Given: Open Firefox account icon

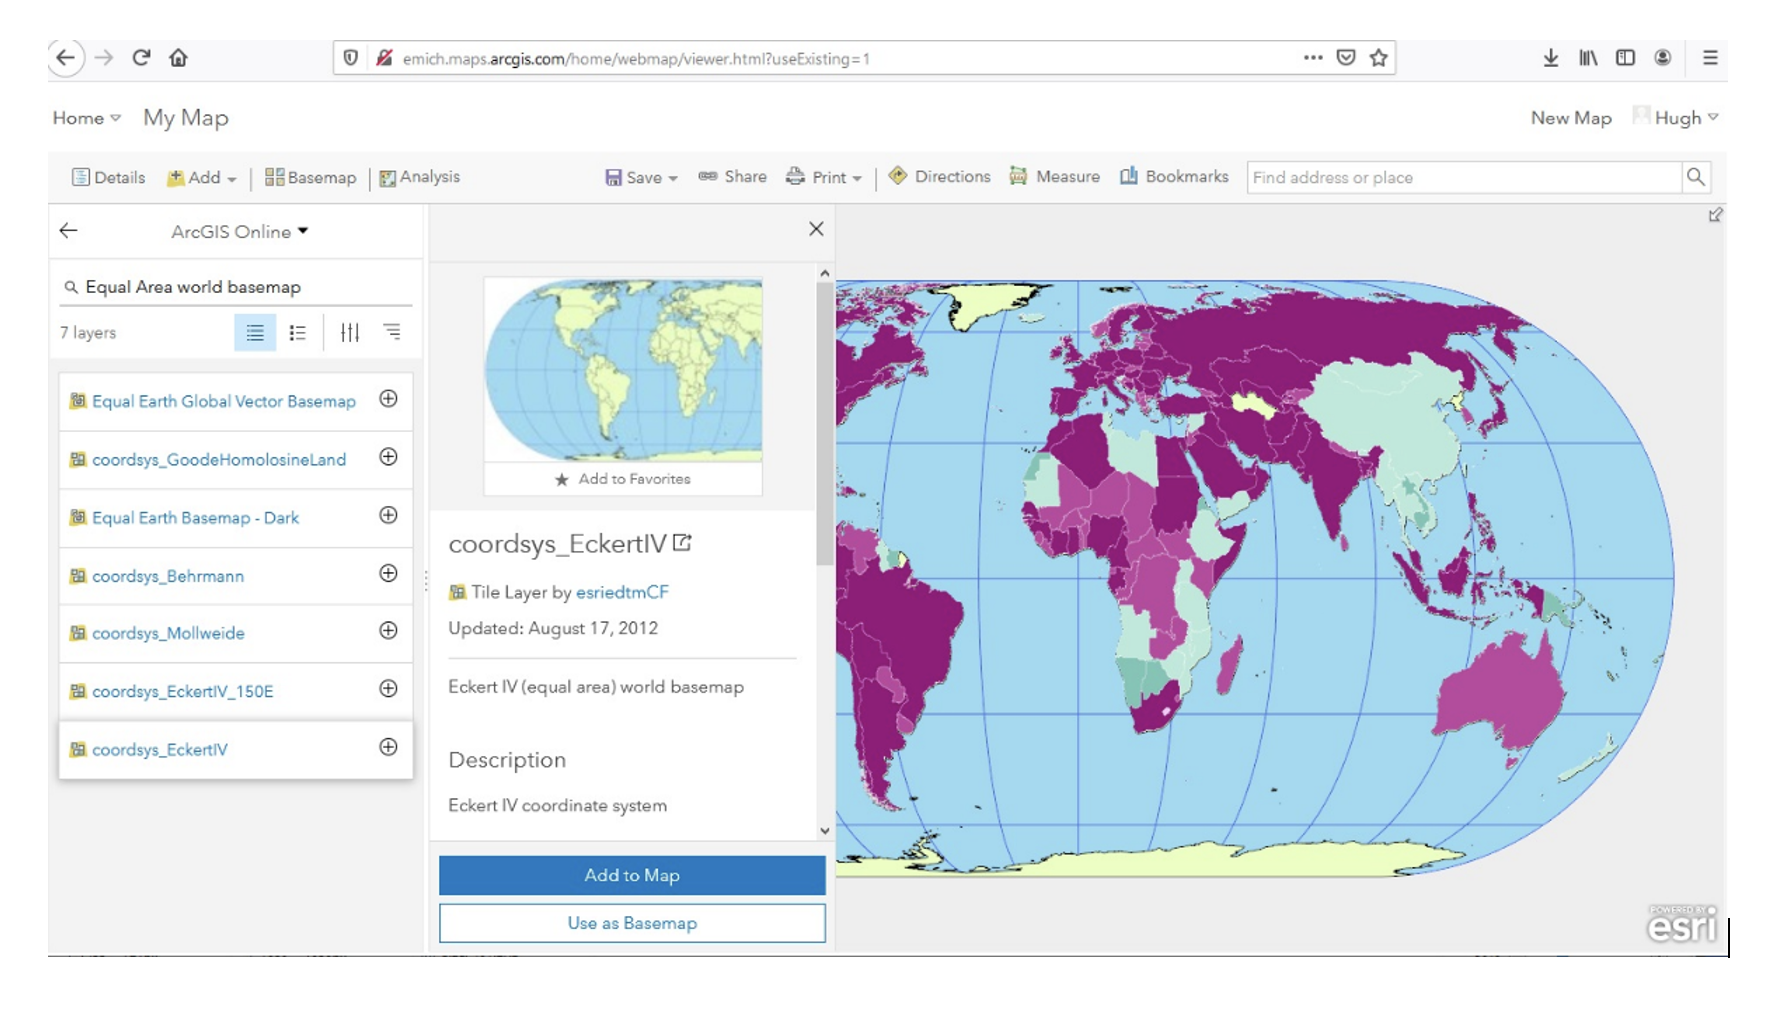Looking at the screenshot, I should (1663, 58).
